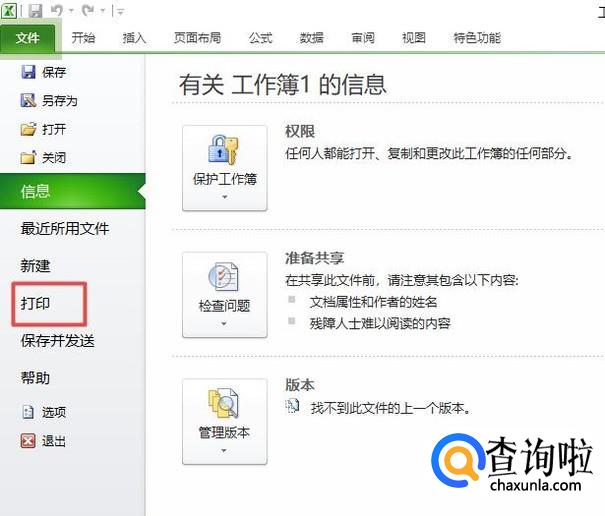Click the 关闭 folder icon
Screen dimensions: 605x516
click(x=28, y=157)
